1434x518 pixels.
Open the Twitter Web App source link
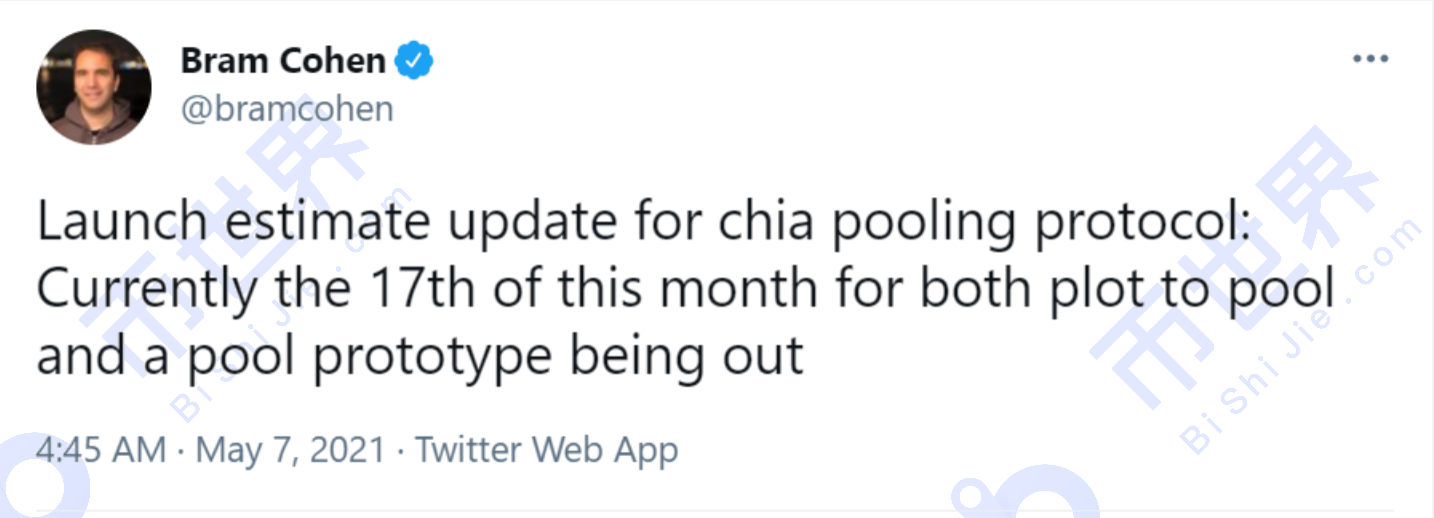click(546, 449)
